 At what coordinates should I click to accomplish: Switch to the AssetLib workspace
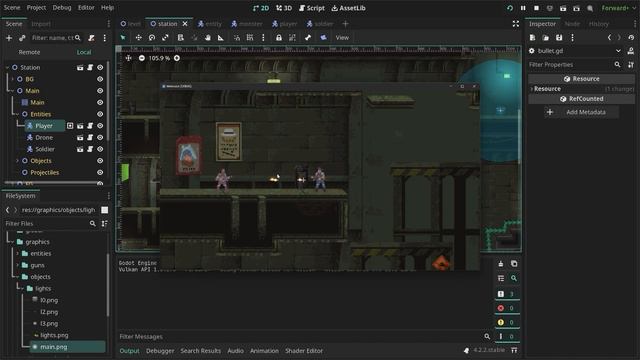[348, 8]
